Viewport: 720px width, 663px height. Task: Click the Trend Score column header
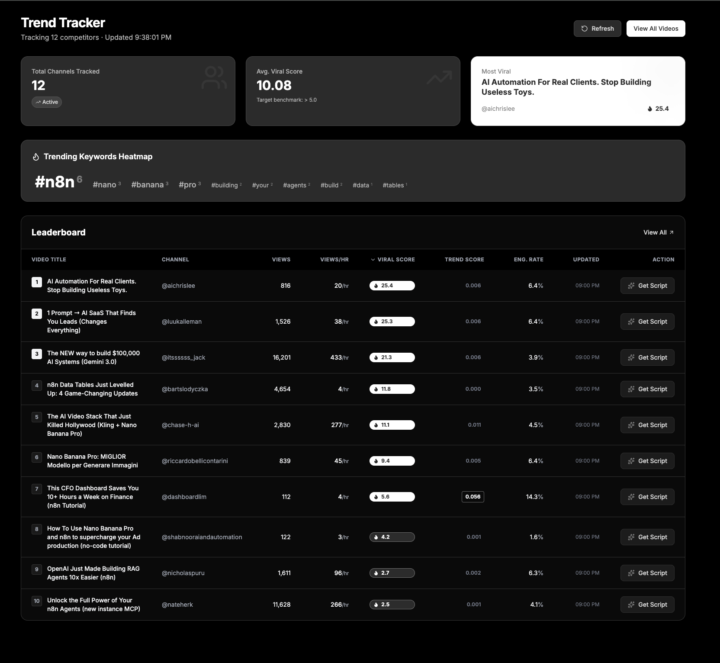coord(464,259)
